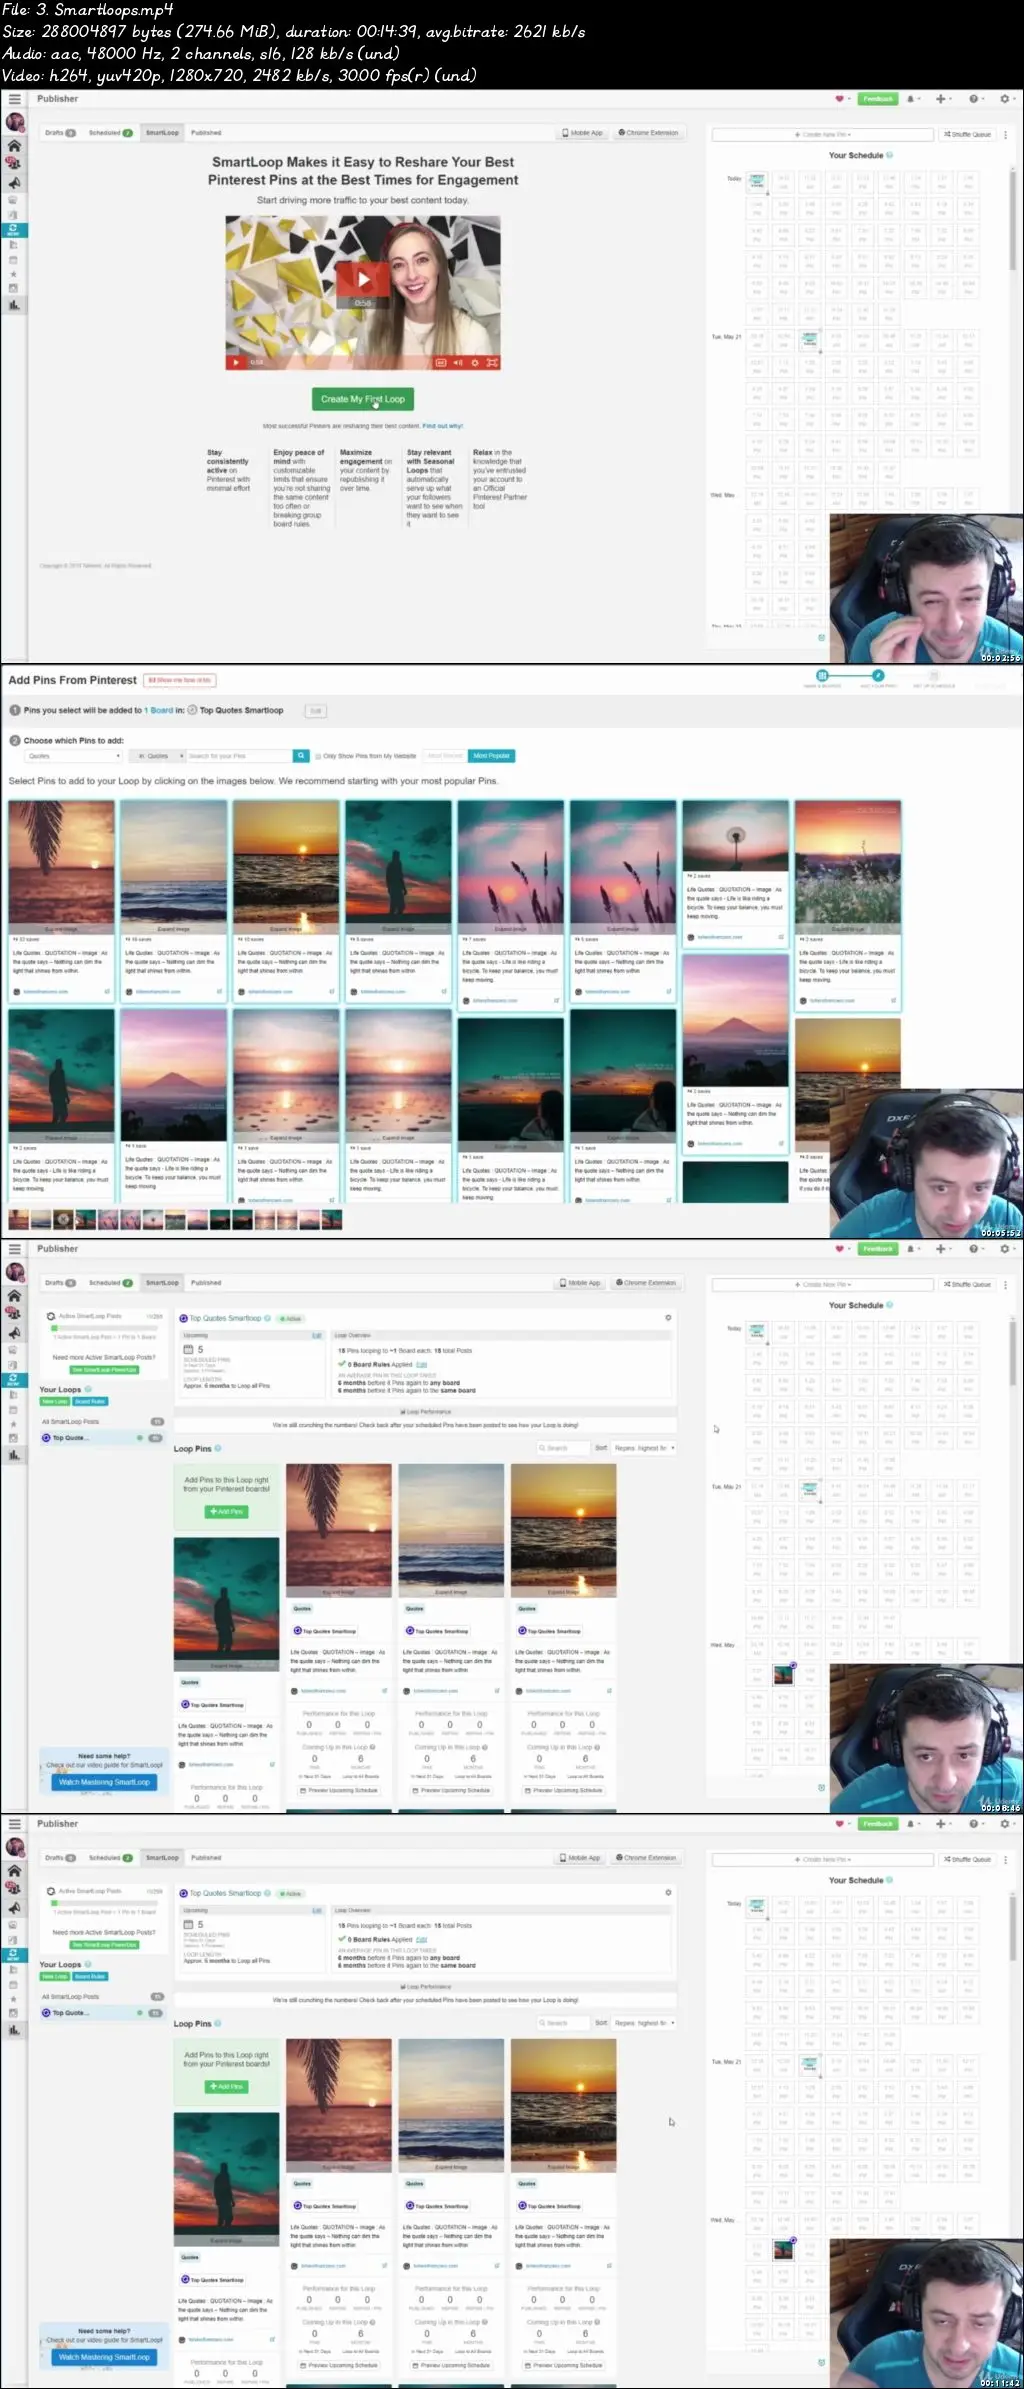
Task: Click home icon in top frame sidebar
Action: coord(14,146)
